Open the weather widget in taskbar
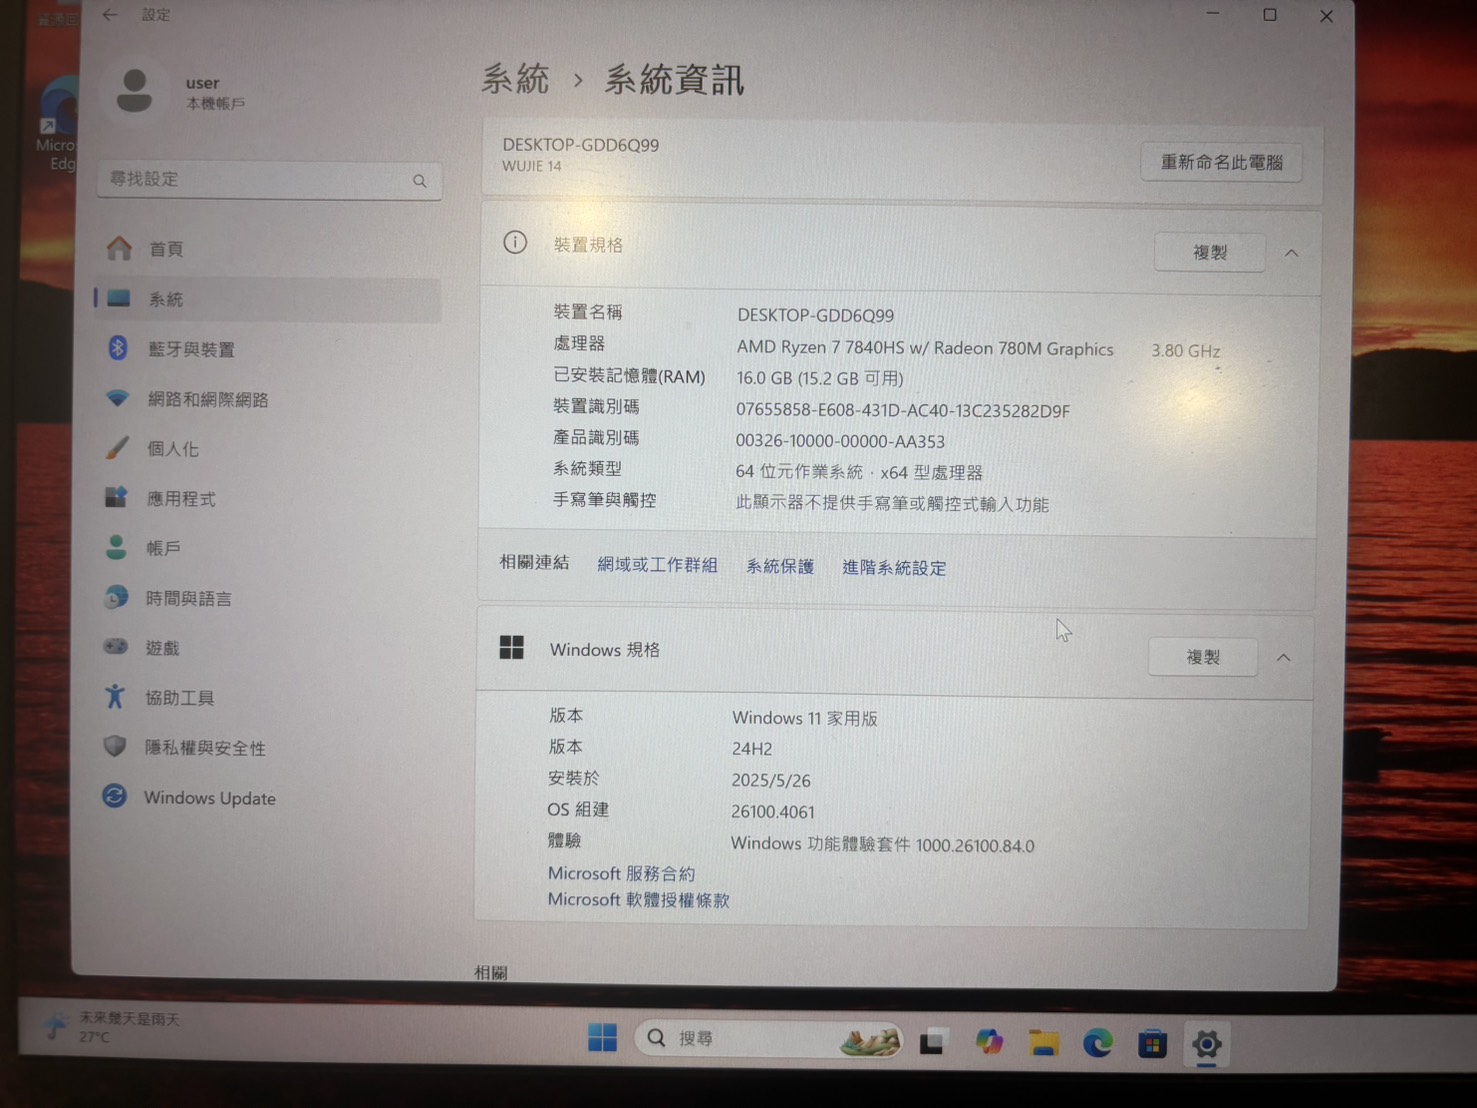This screenshot has height=1108, width=1477. pyautogui.click(x=112, y=1027)
